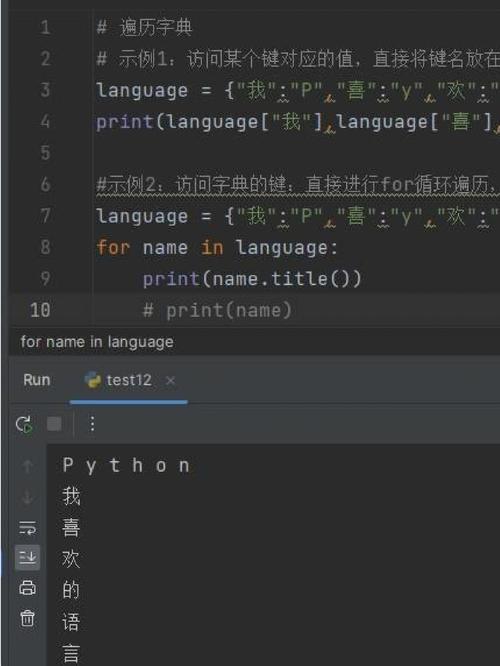Image resolution: width=500 pixels, height=666 pixels.
Task: Click the '我' console output line
Action: click(71, 496)
